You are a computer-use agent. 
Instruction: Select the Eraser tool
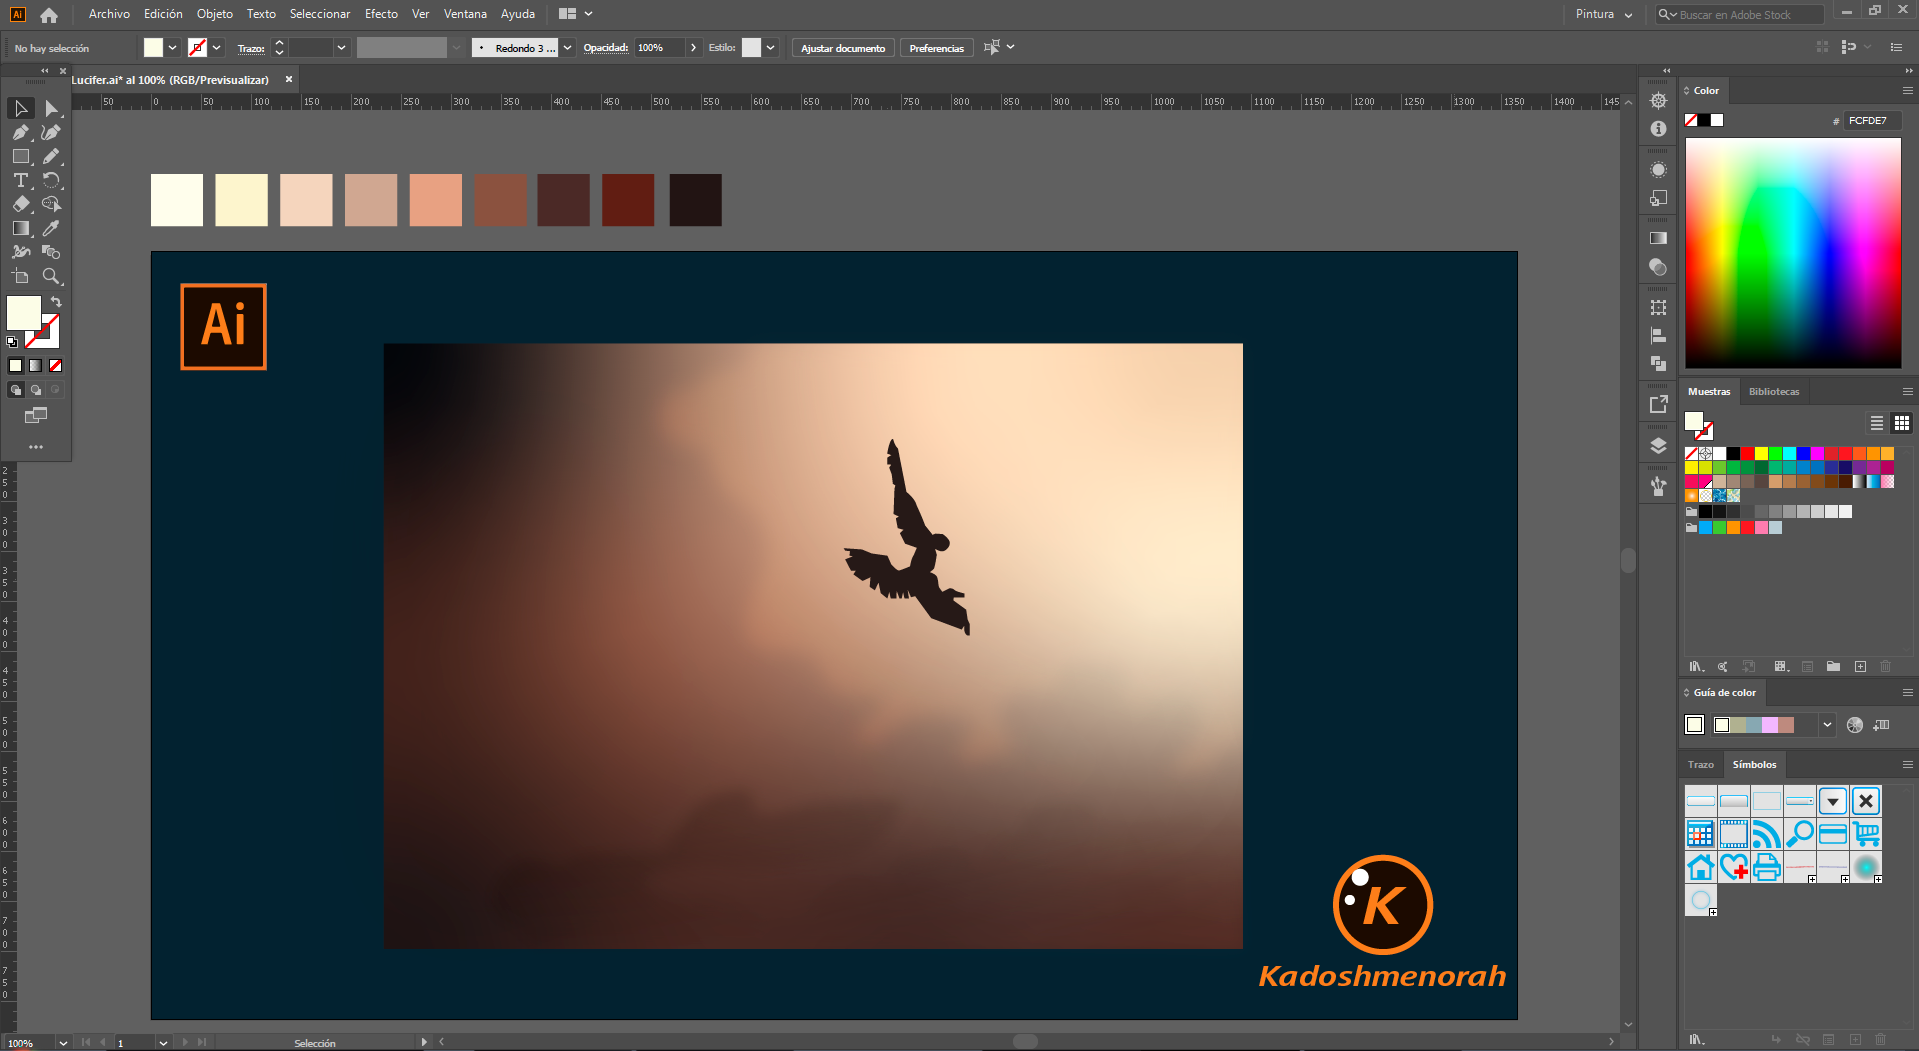click(21, 204)
